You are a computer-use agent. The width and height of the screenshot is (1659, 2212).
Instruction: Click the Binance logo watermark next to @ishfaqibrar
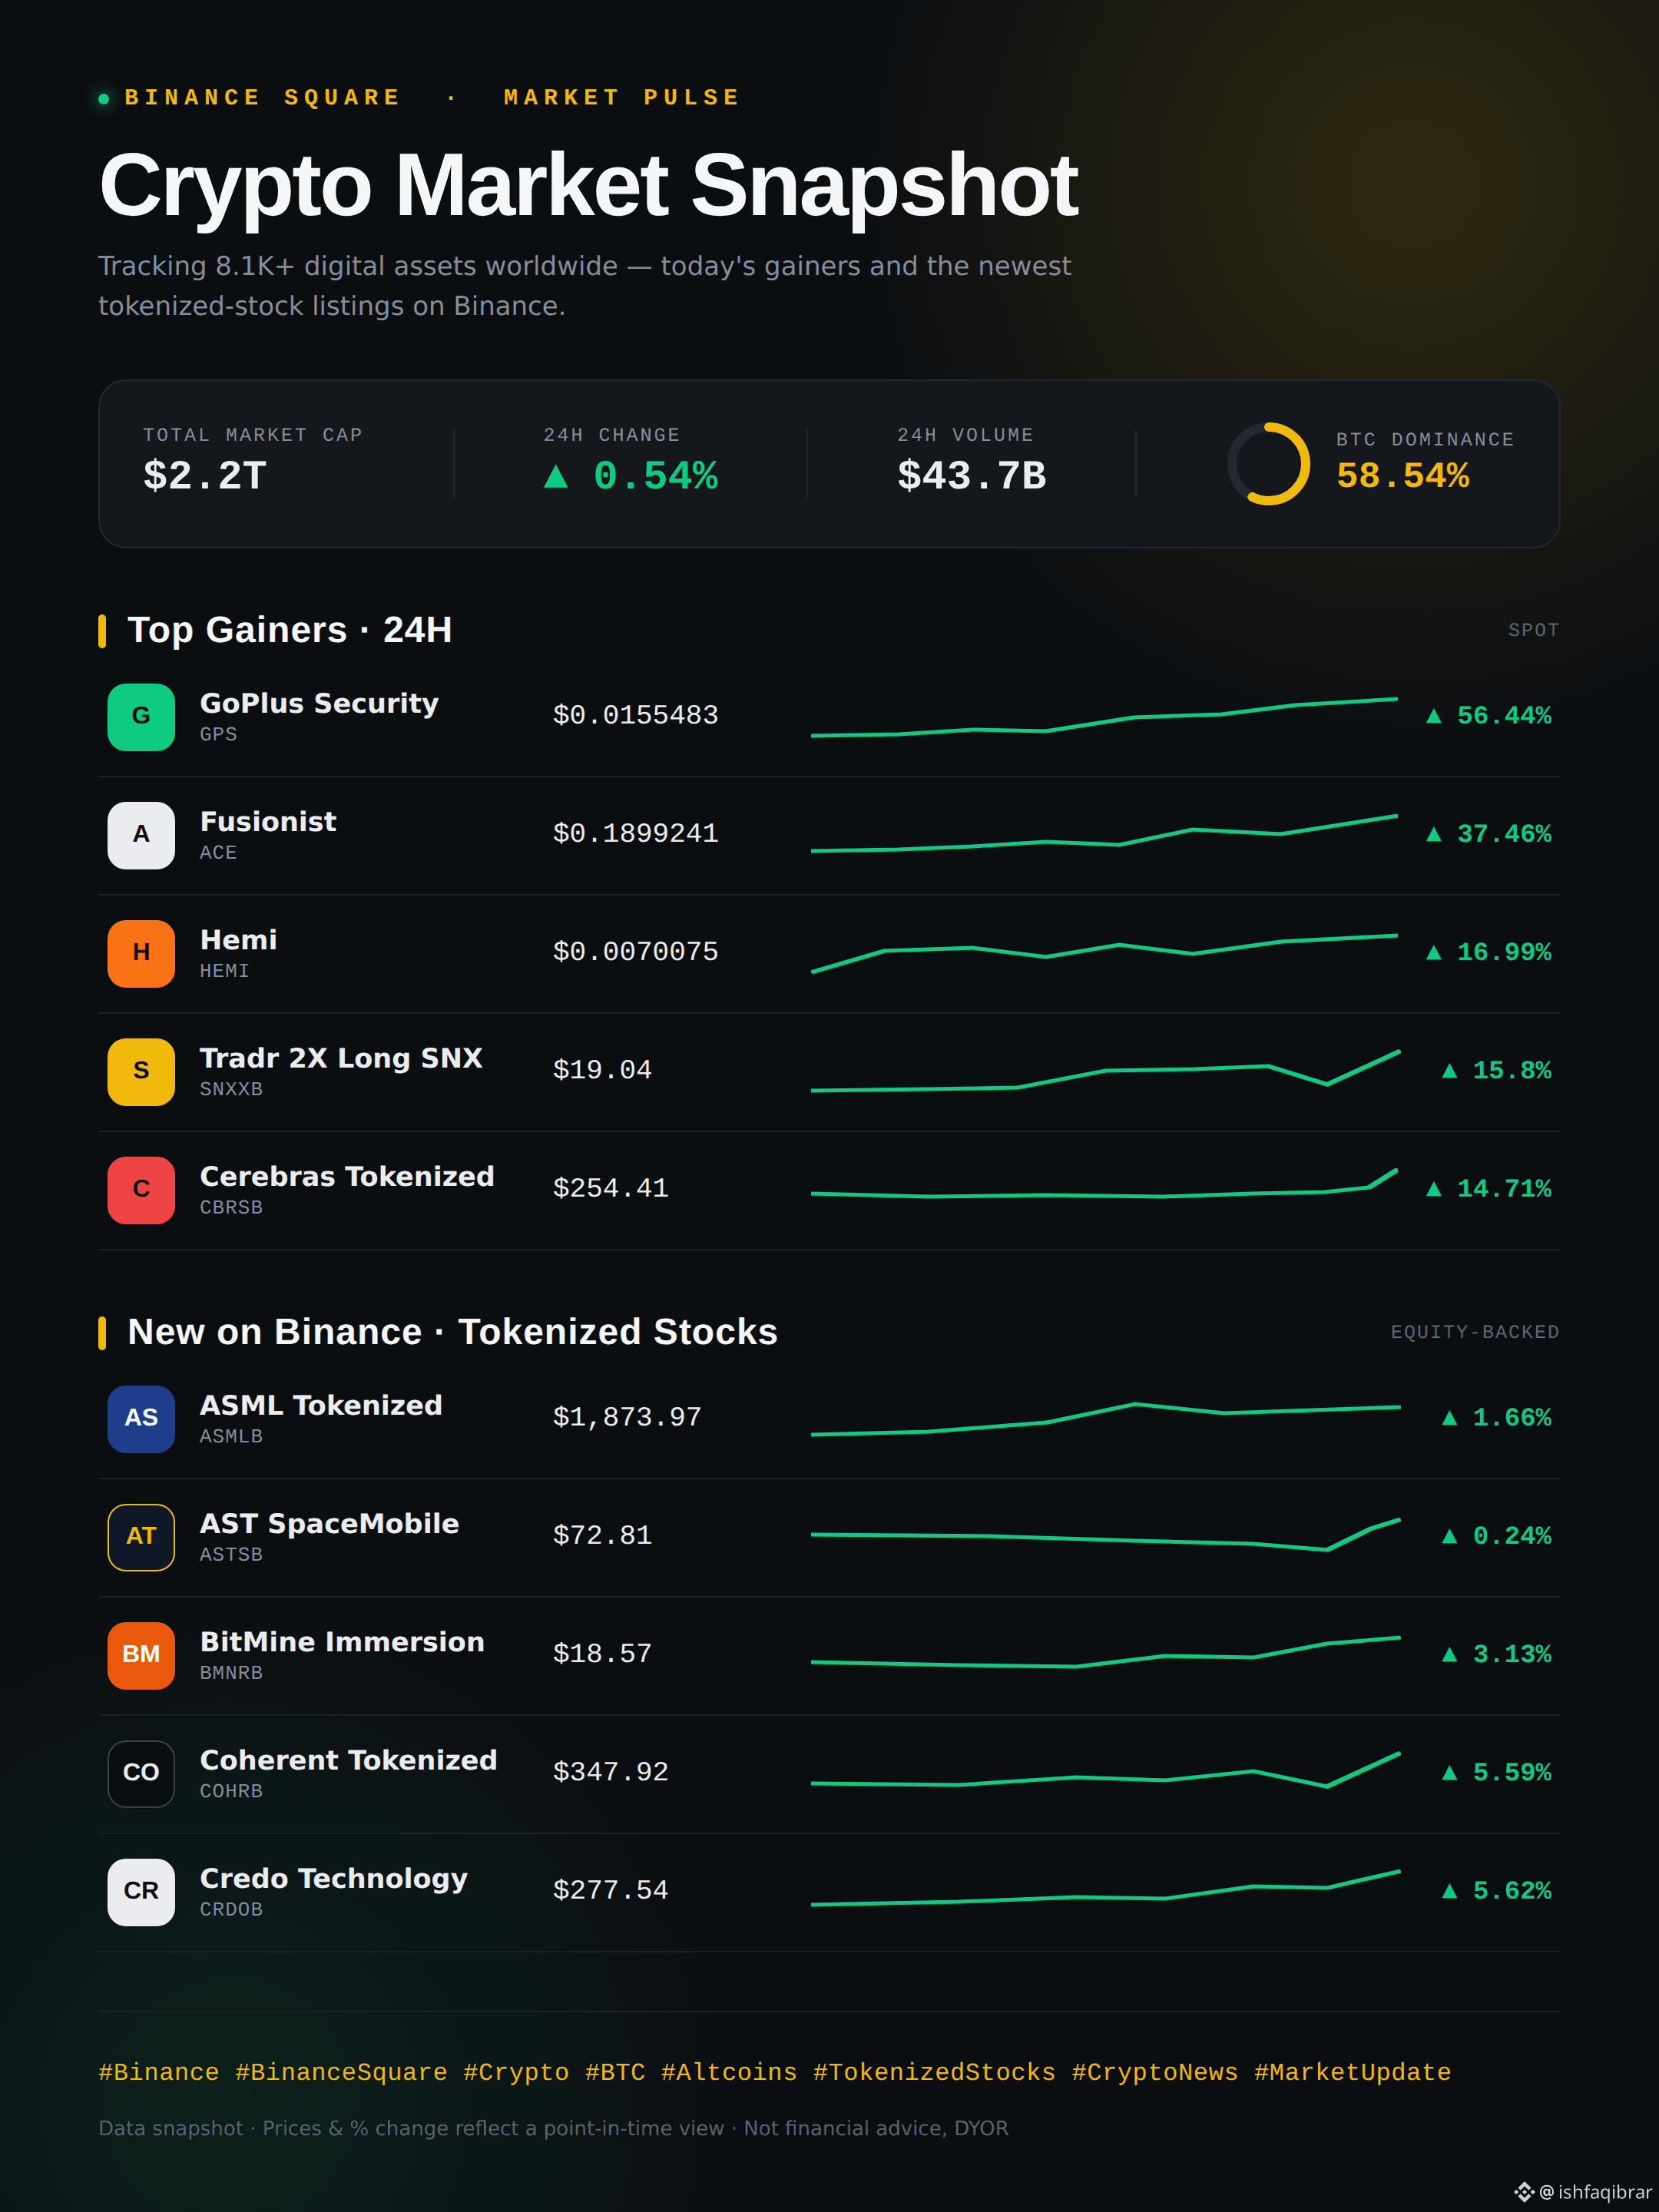(x=1523, y=2191)
